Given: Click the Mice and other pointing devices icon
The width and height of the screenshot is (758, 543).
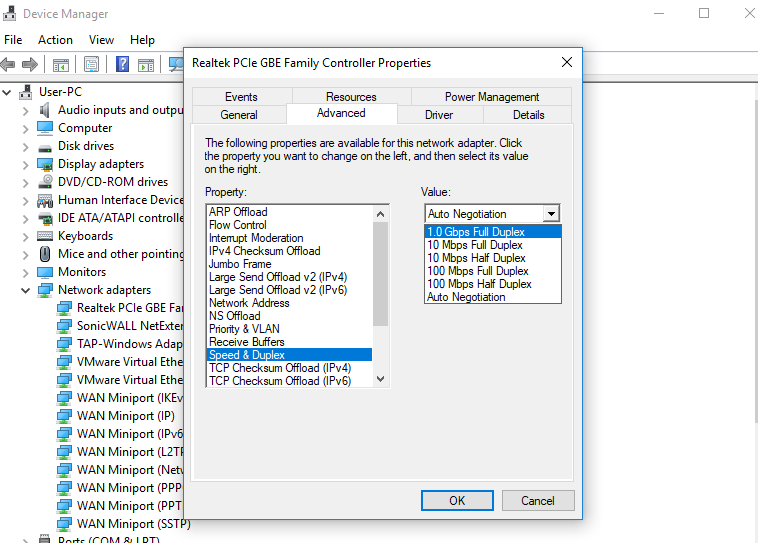Looking at the screenshot, I should 45,254.
